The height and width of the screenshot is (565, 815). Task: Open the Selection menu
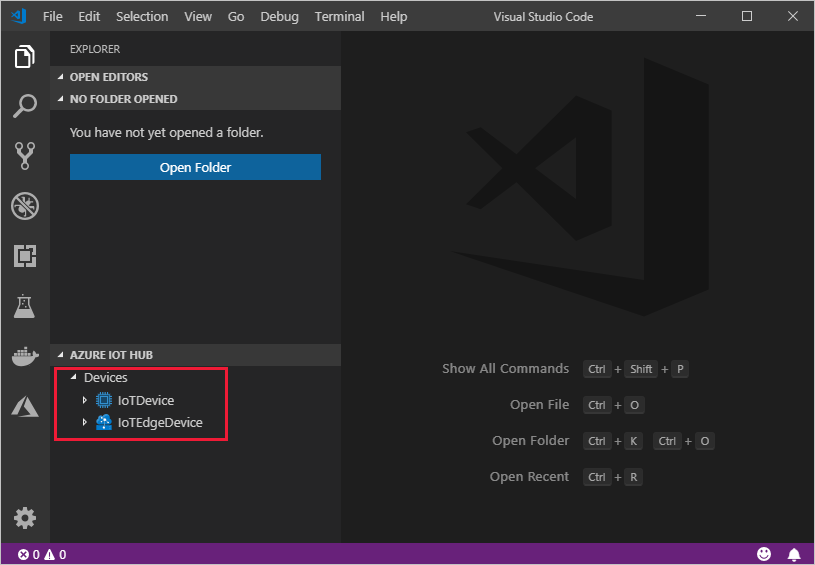142,17
